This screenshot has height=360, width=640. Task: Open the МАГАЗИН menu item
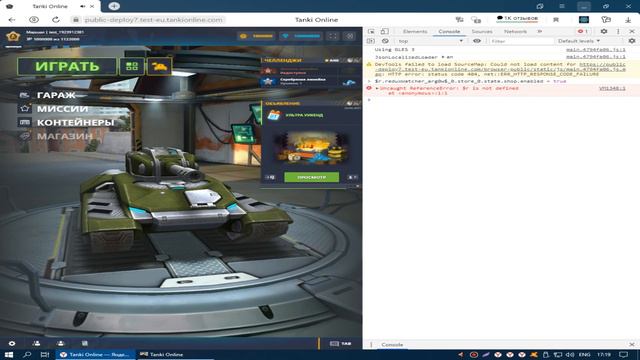(x=64, y=136)
